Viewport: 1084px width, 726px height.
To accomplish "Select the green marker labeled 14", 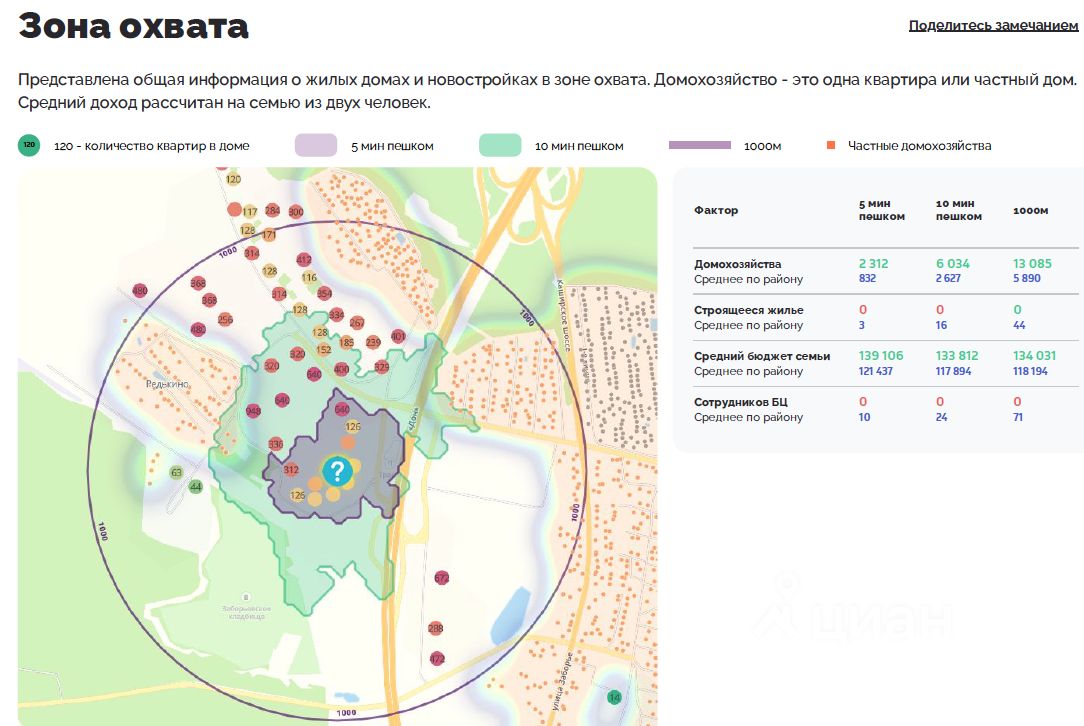I will pos(614,697).
